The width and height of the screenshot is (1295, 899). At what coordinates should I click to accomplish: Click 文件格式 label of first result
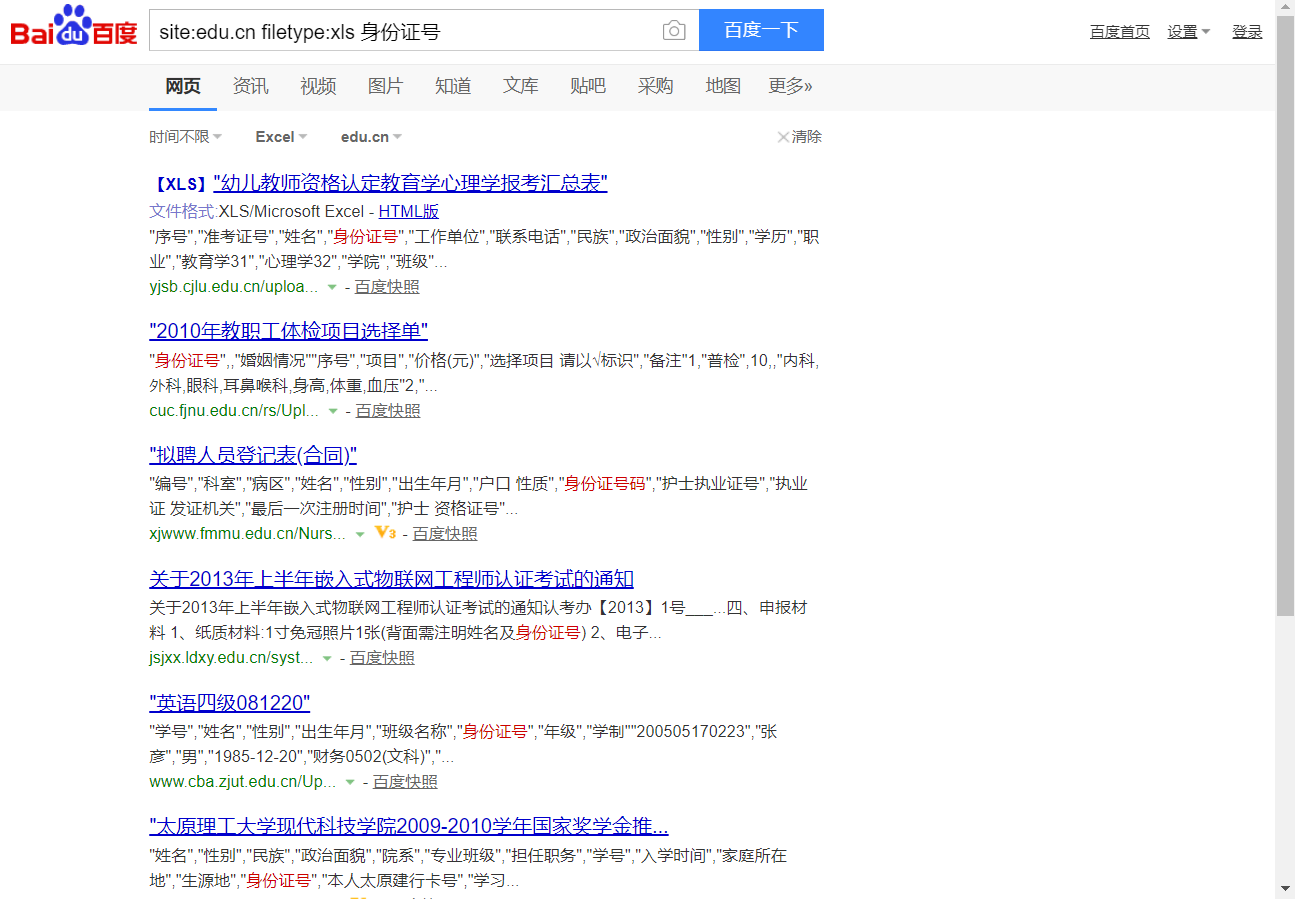182,212
